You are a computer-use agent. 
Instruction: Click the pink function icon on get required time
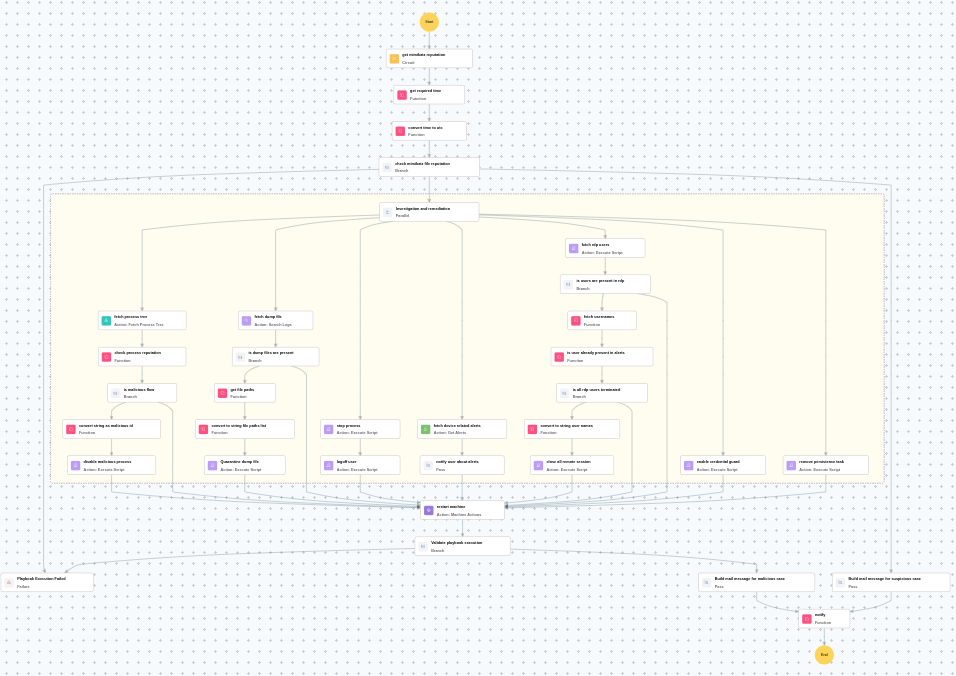[402, 95]
